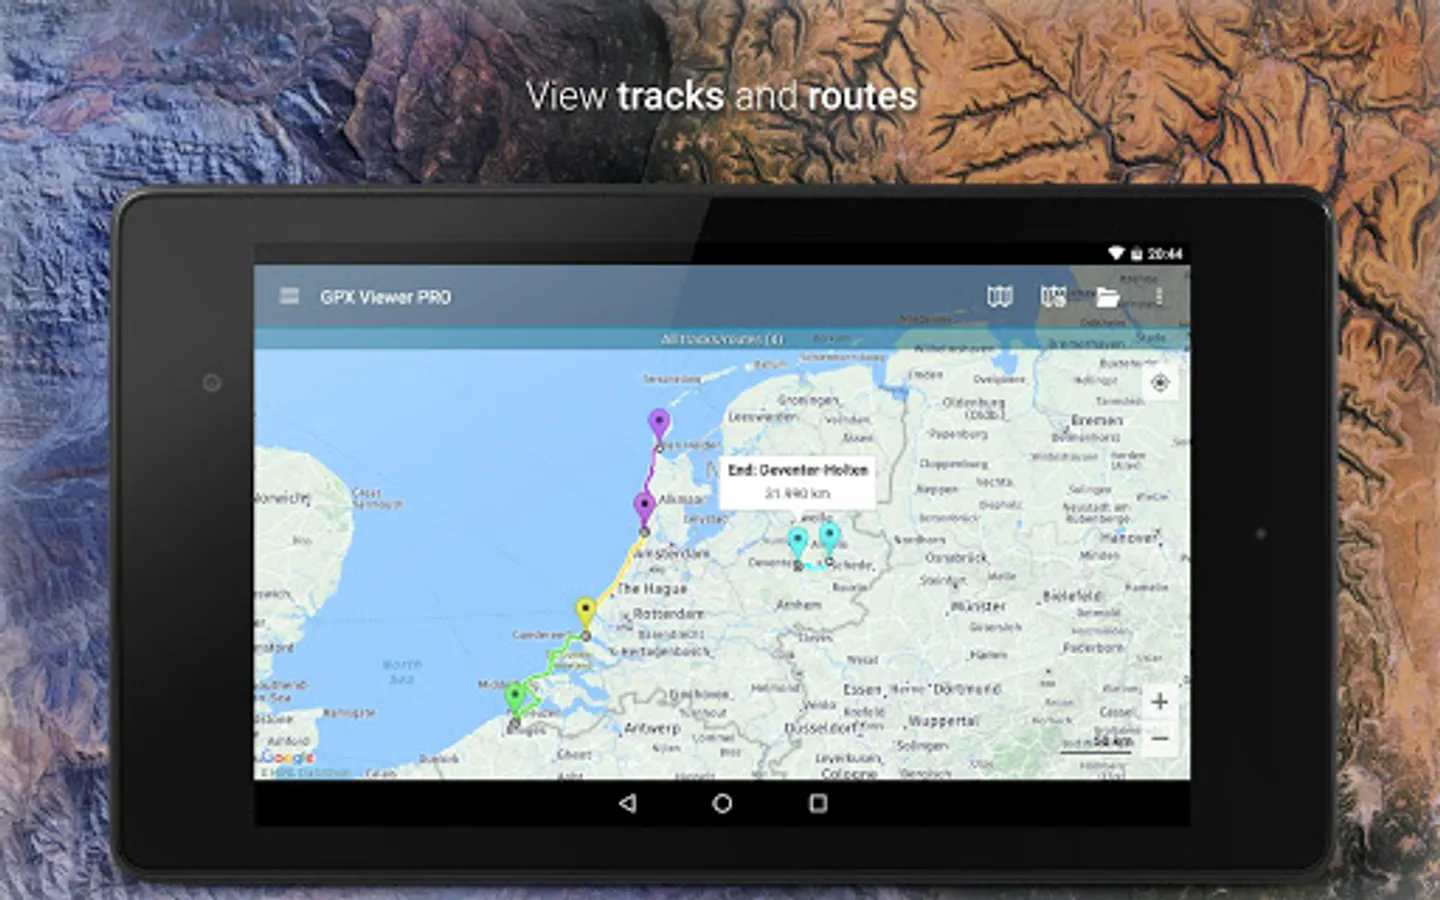This screenshot has width=1440, height=900.
Task: Tap the 20:44 clock in status bar
Action: coord(1165,254)
